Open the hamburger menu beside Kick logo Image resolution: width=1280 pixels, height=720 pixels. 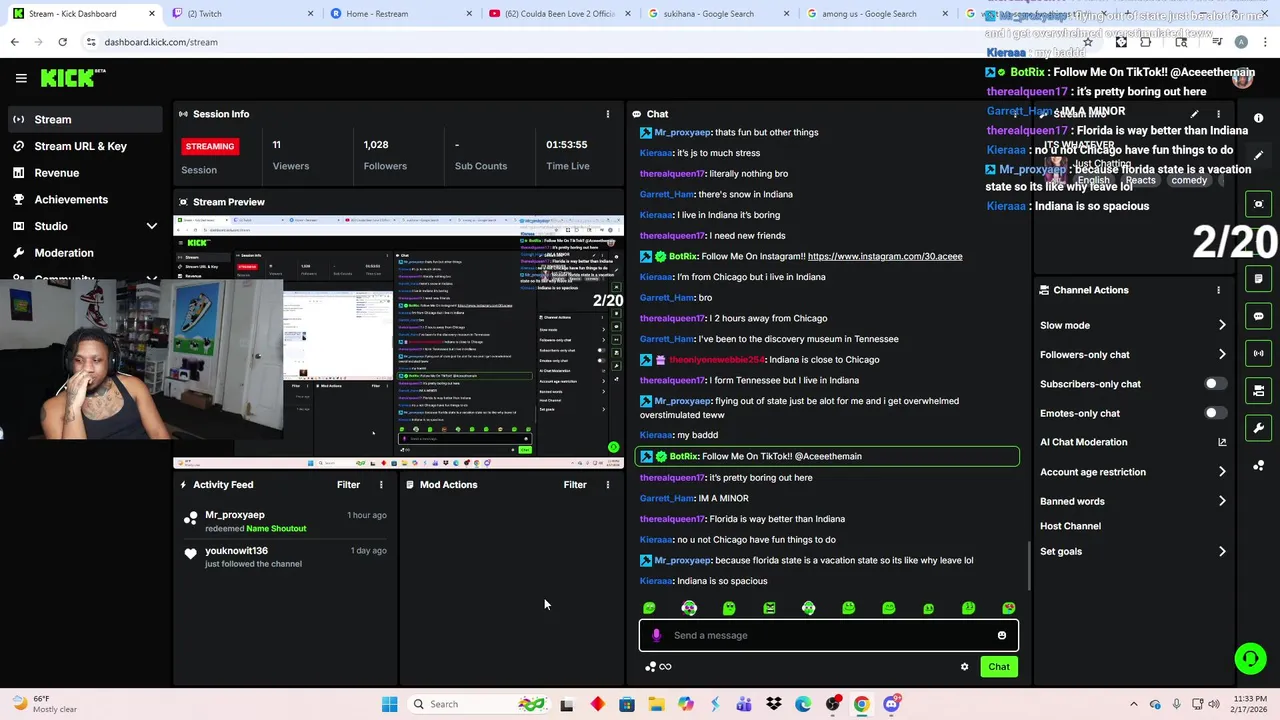pos(21,78)
